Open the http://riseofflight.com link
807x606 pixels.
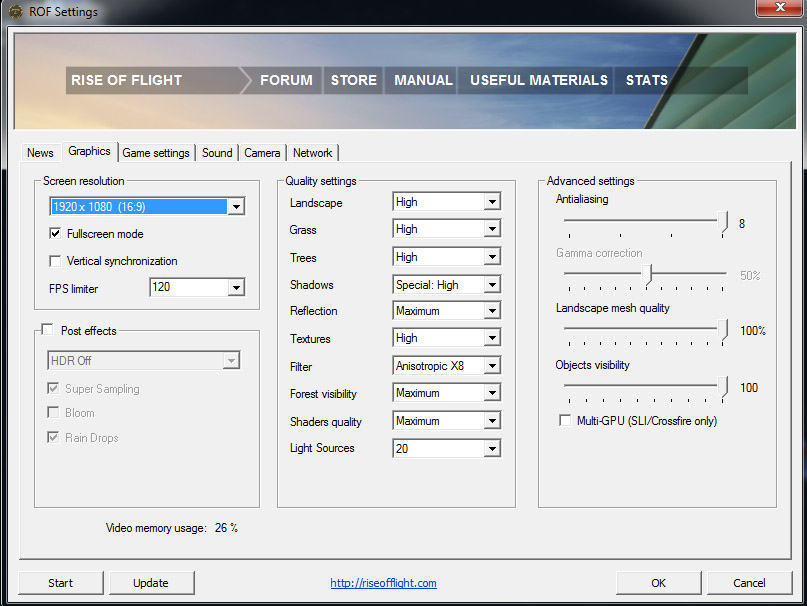click(383, 583)
